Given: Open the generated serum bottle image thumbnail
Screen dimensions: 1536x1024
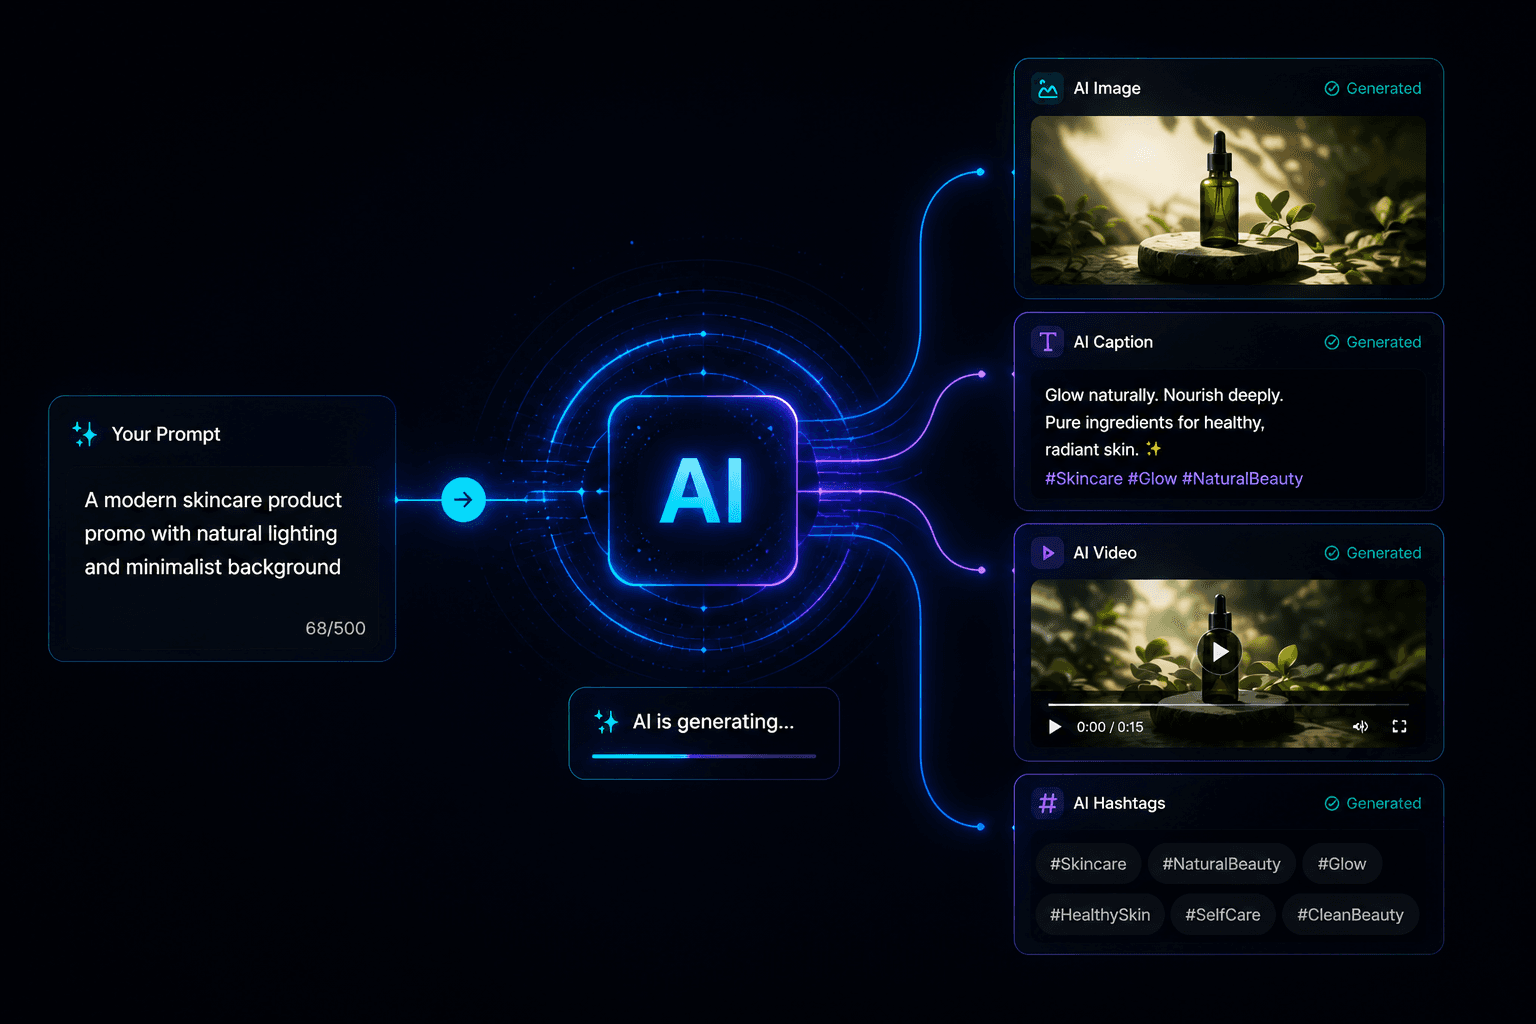Looking at the screenshot, I should pos(1228,200).
